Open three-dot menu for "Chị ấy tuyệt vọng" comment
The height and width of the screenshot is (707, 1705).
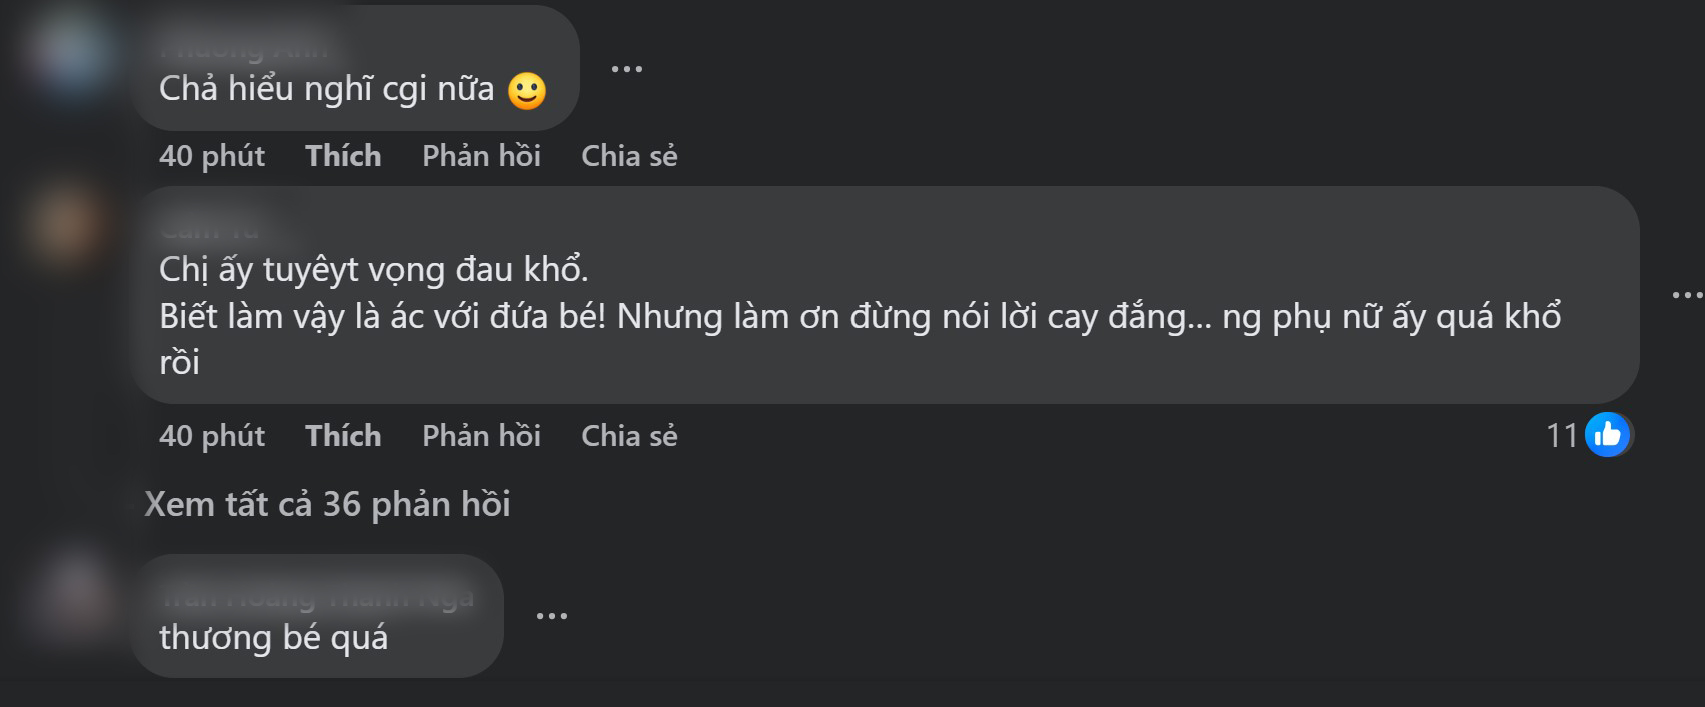[1687, 295]
